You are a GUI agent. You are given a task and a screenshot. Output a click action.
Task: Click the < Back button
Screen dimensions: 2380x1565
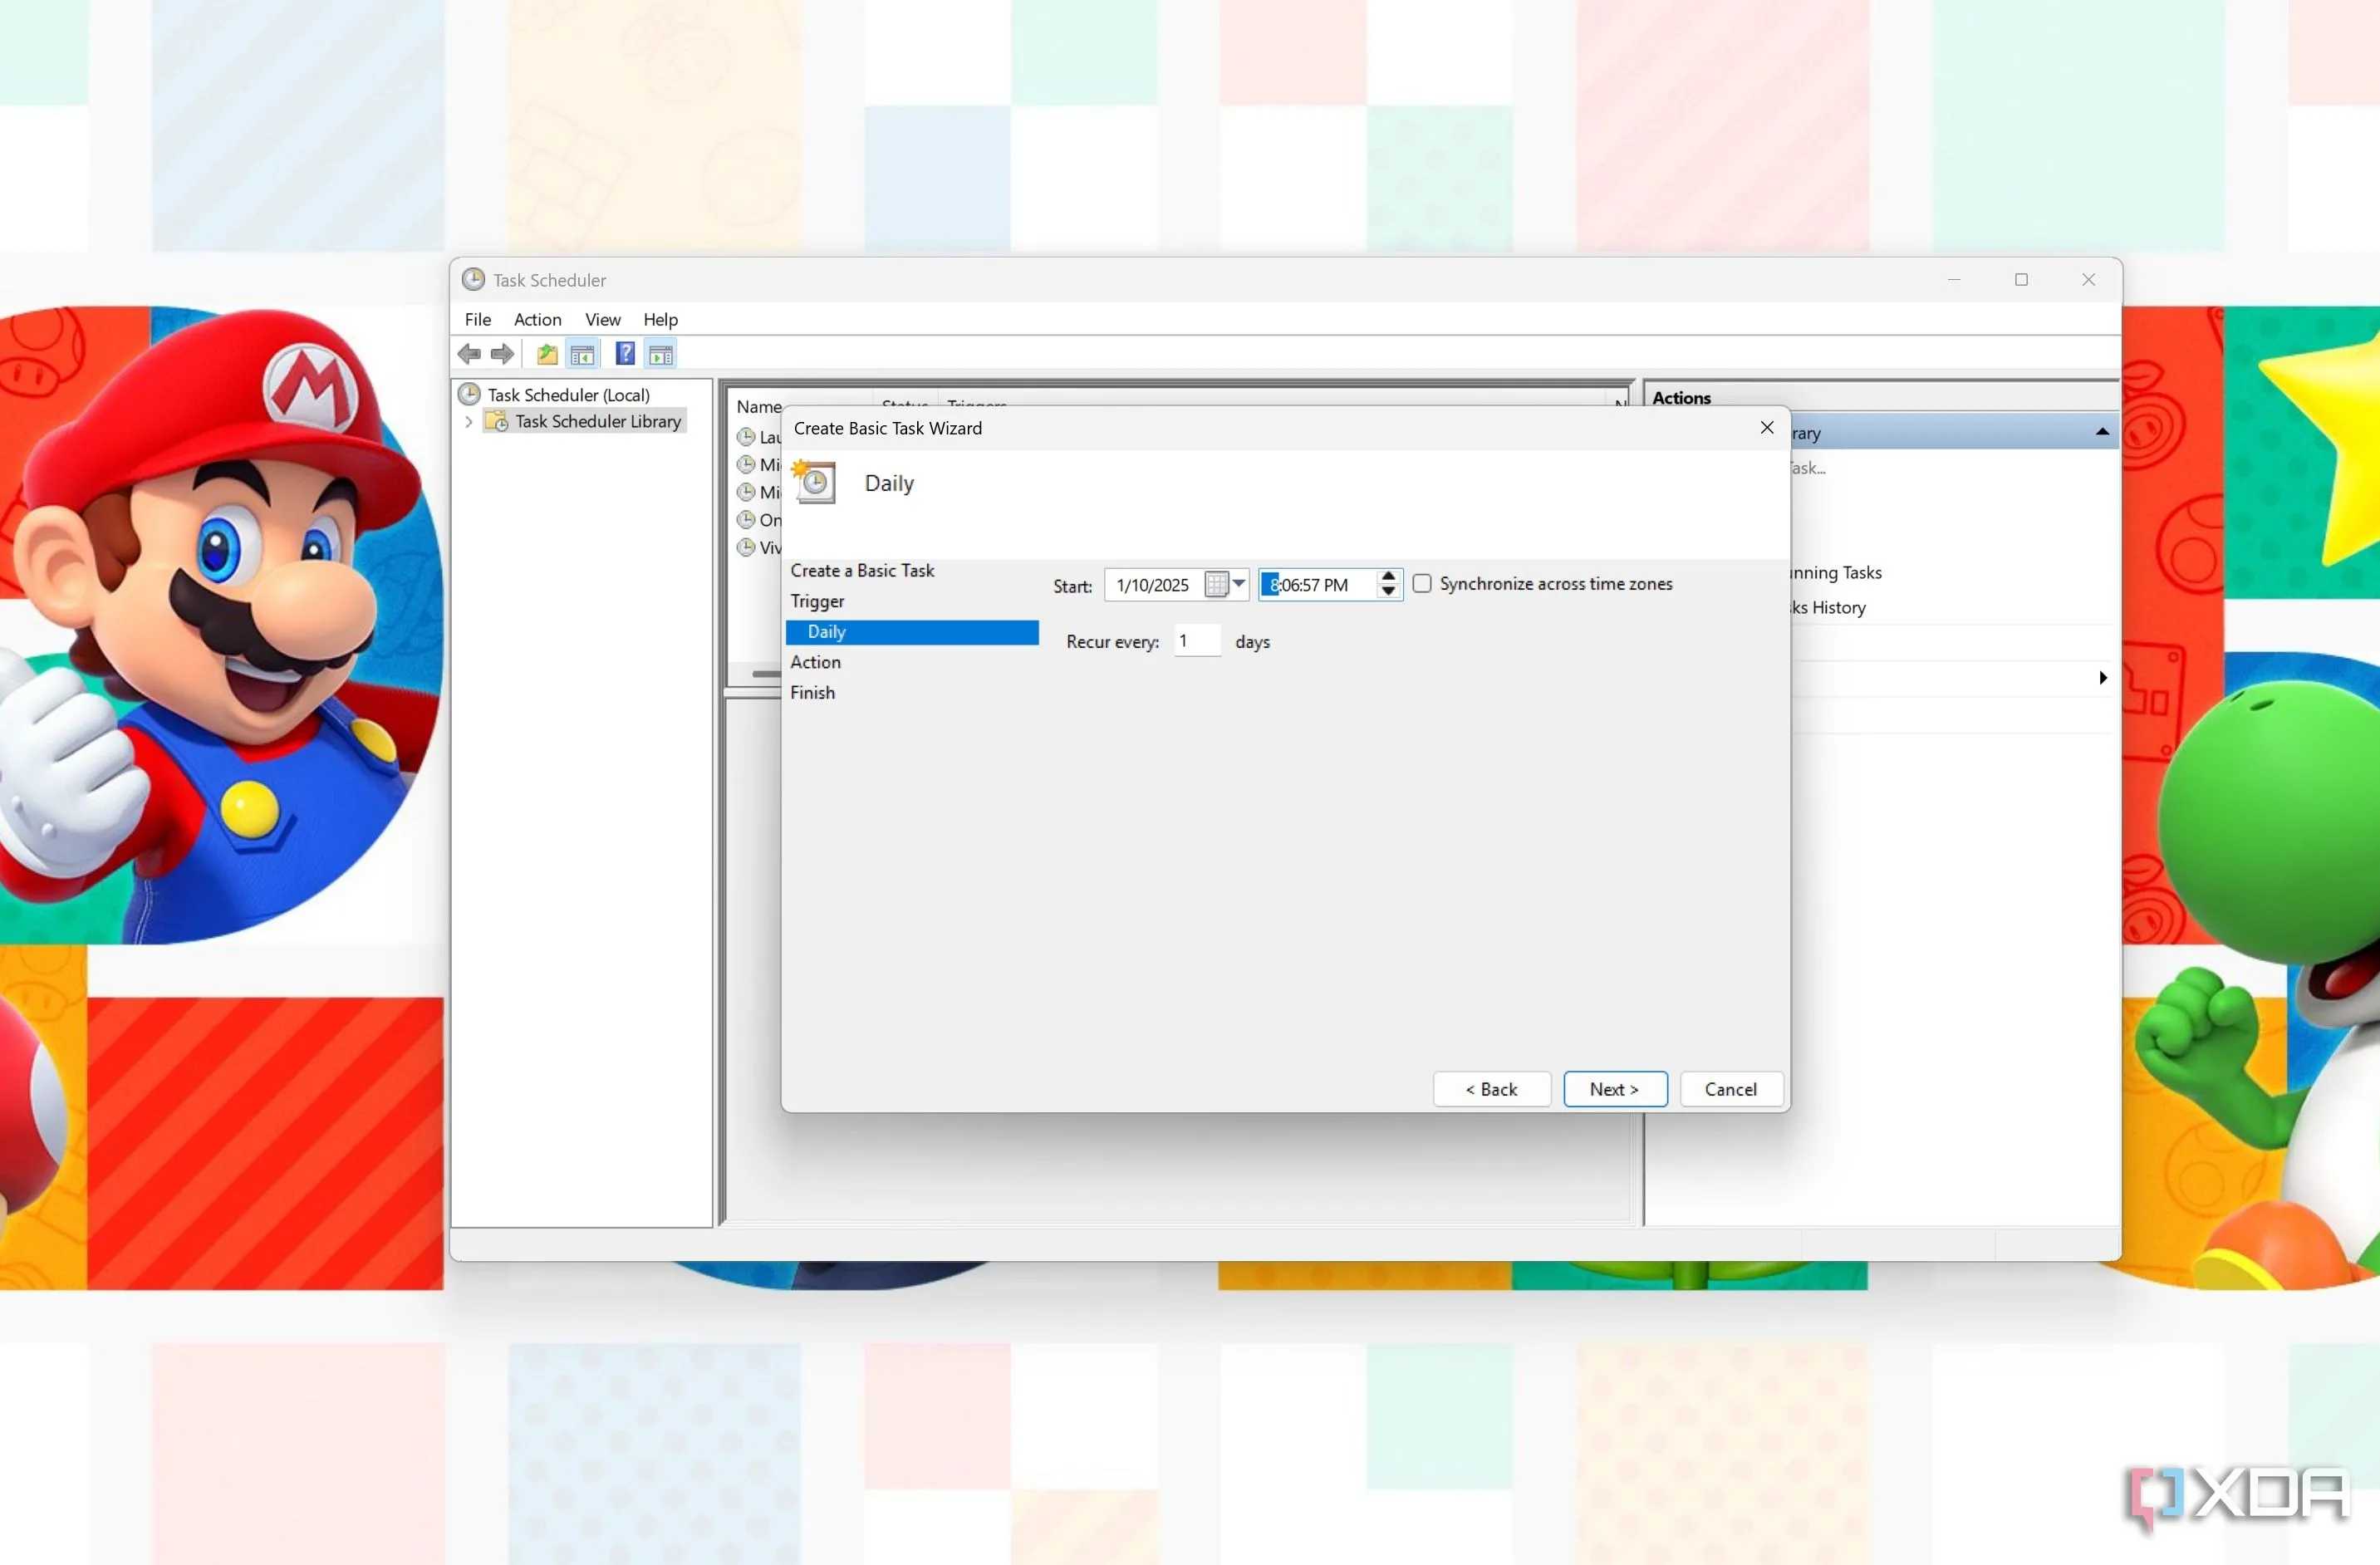pyautogui.click(x=1491, y=1090)
